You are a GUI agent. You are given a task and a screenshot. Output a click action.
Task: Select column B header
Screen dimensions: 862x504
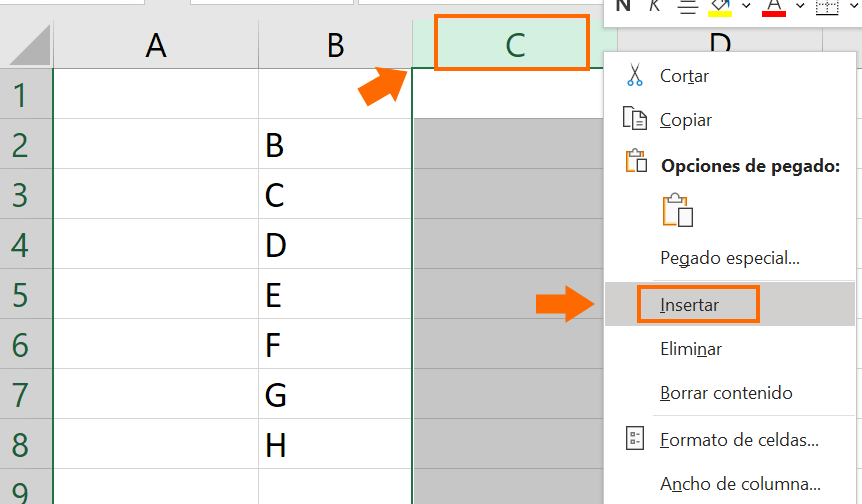335,45
